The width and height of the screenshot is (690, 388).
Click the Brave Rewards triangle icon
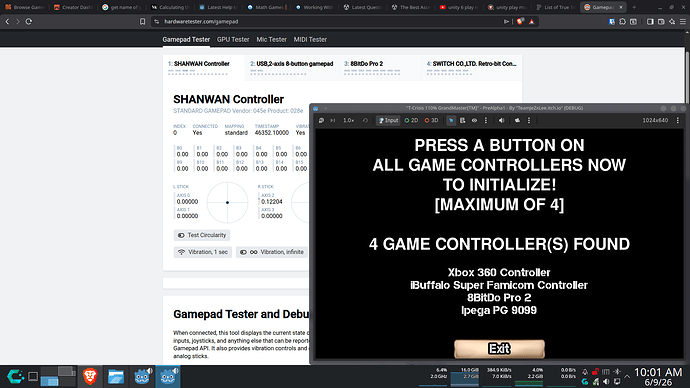532,21
